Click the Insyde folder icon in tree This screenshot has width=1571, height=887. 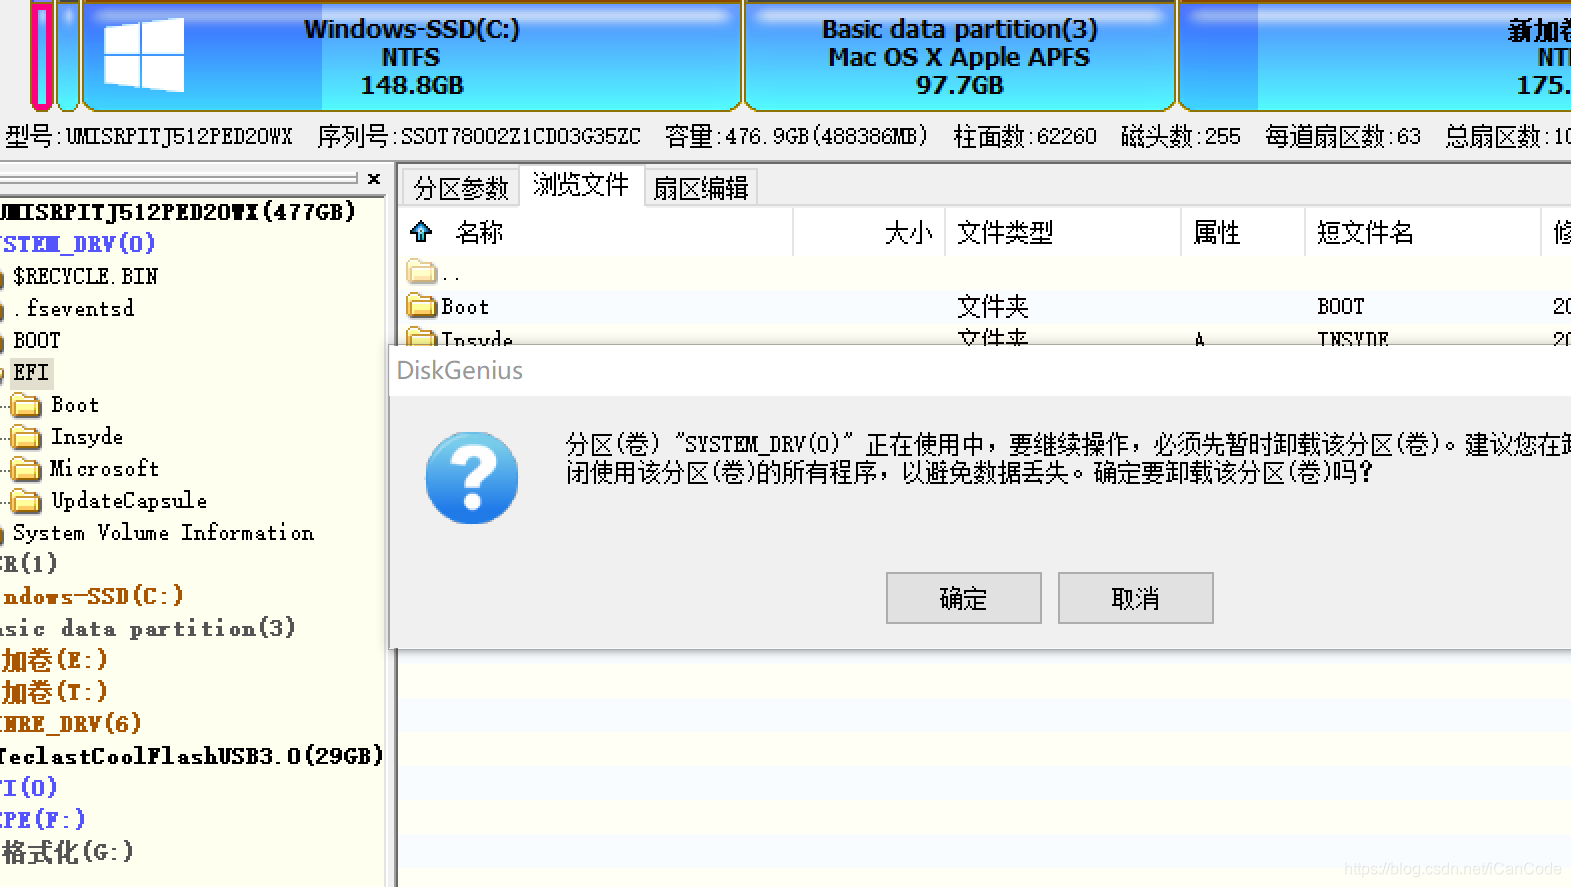tap(26, 437)
